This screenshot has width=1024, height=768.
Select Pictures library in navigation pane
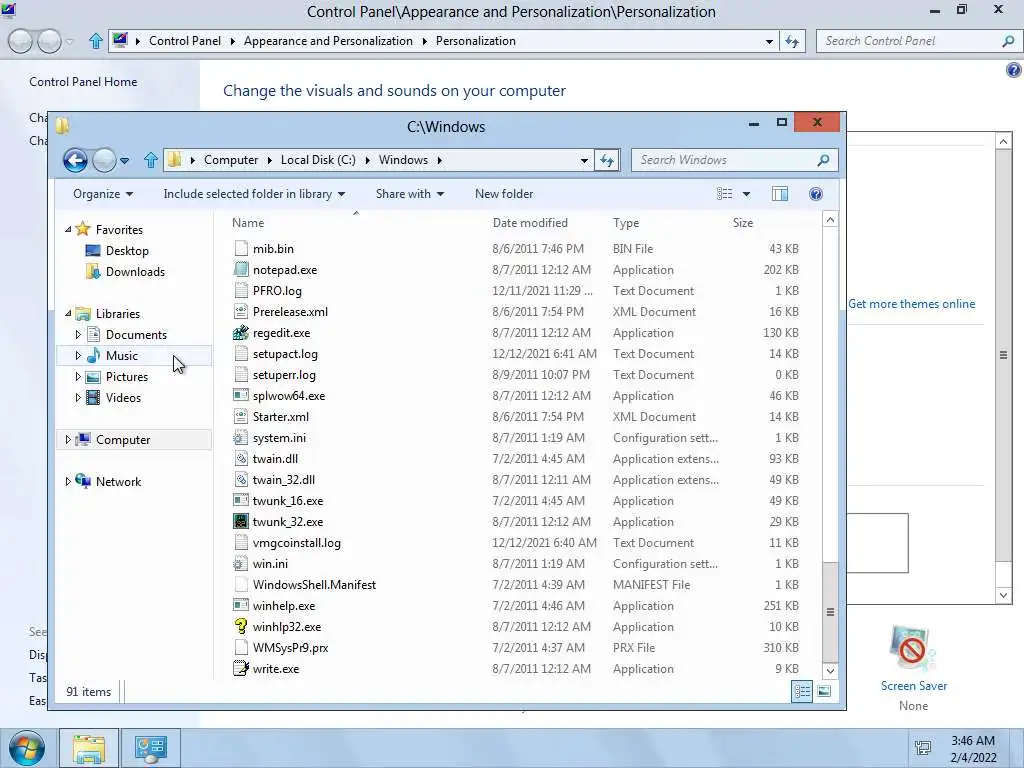(127, 377)
